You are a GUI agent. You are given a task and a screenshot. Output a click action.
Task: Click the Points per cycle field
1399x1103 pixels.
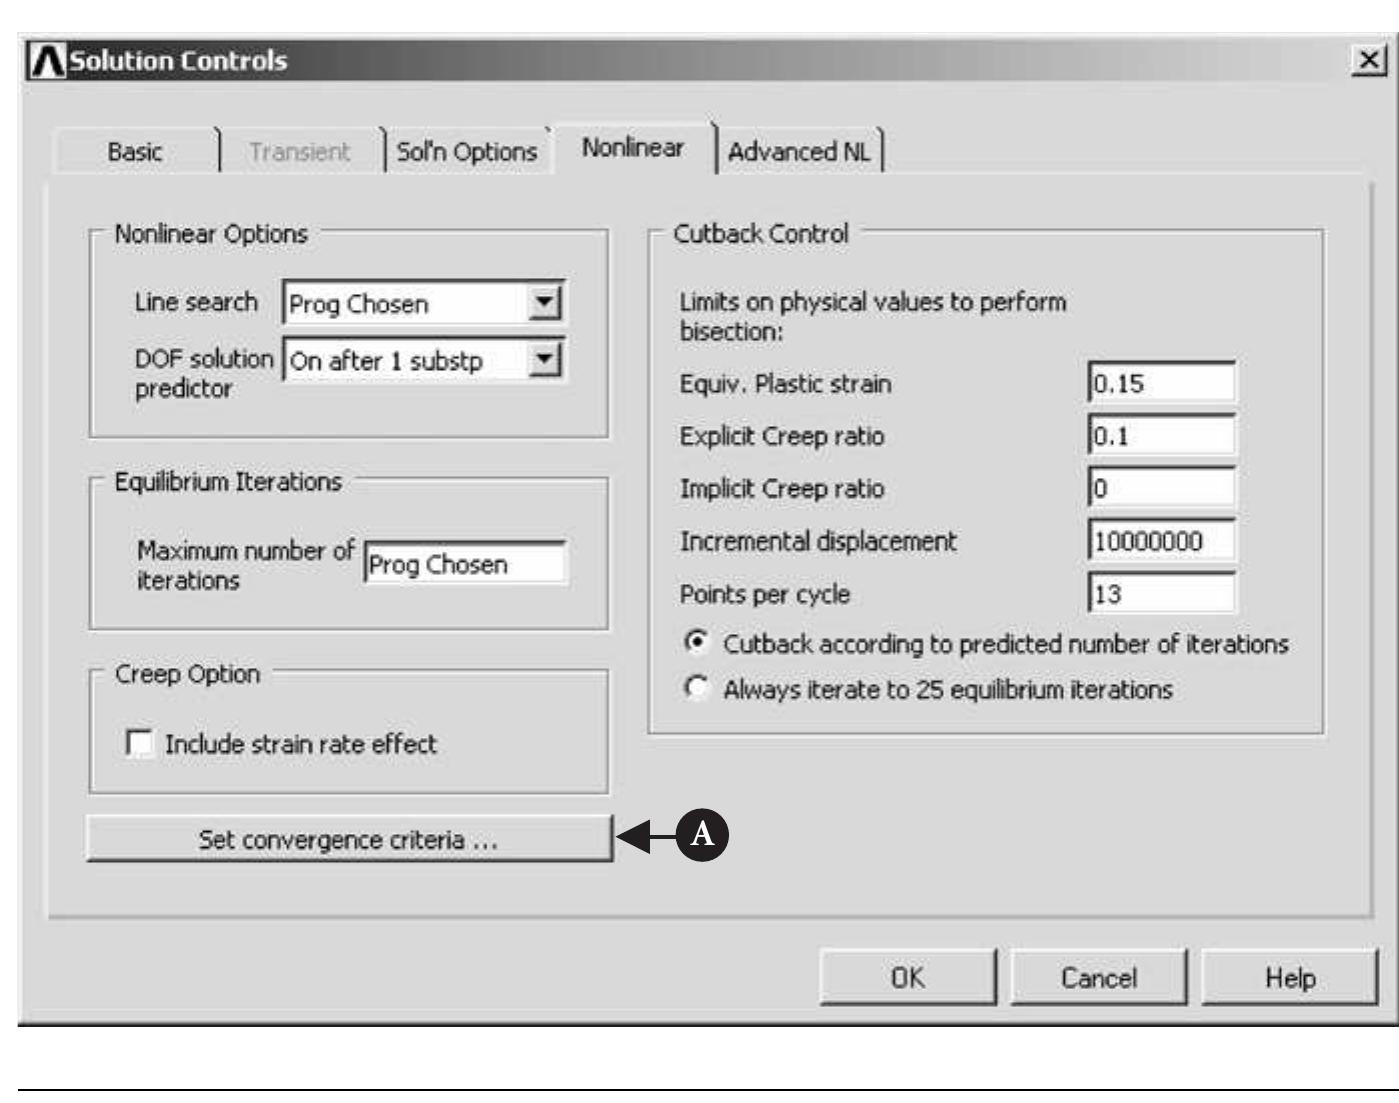click(x=1161, y=595)
